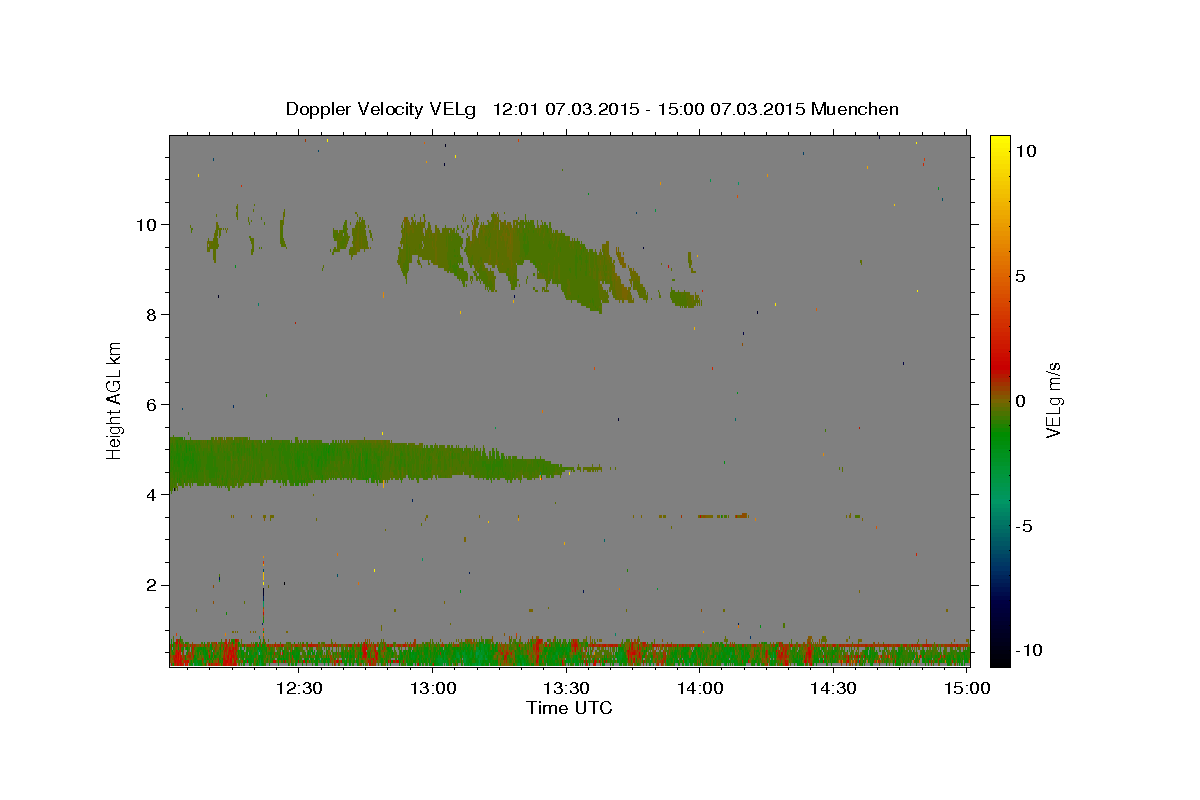Click the 'VELg m/s' colorbar title
This screenshot has width=1200, height=800.
(x=1053, y=400)
